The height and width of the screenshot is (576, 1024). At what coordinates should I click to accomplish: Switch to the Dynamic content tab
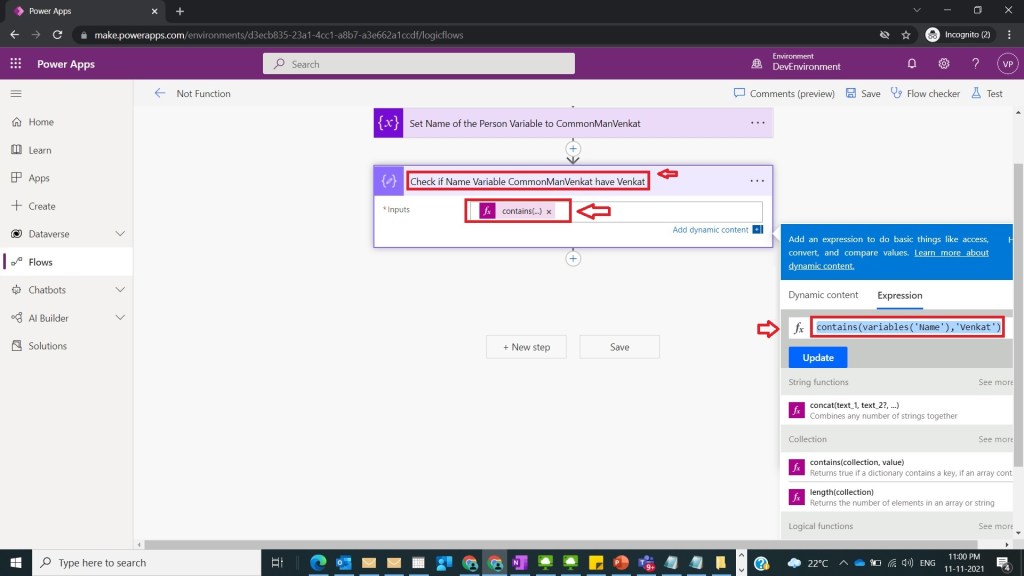coord(823,295)
